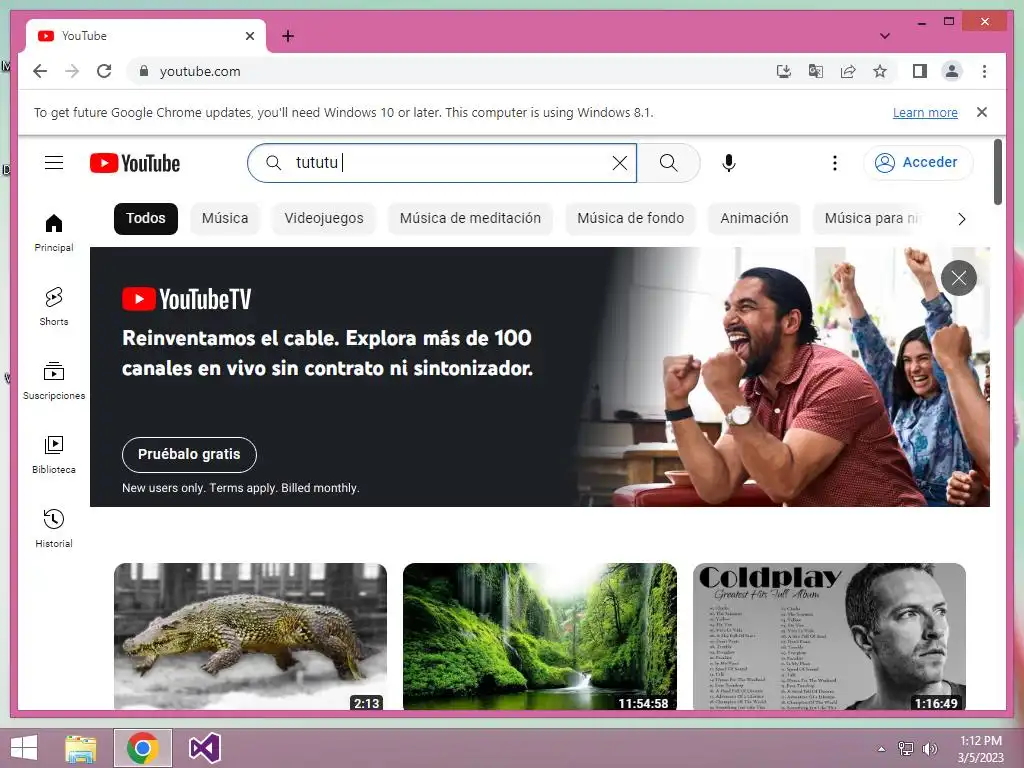Start voice search with the microphone

[729, 163]
